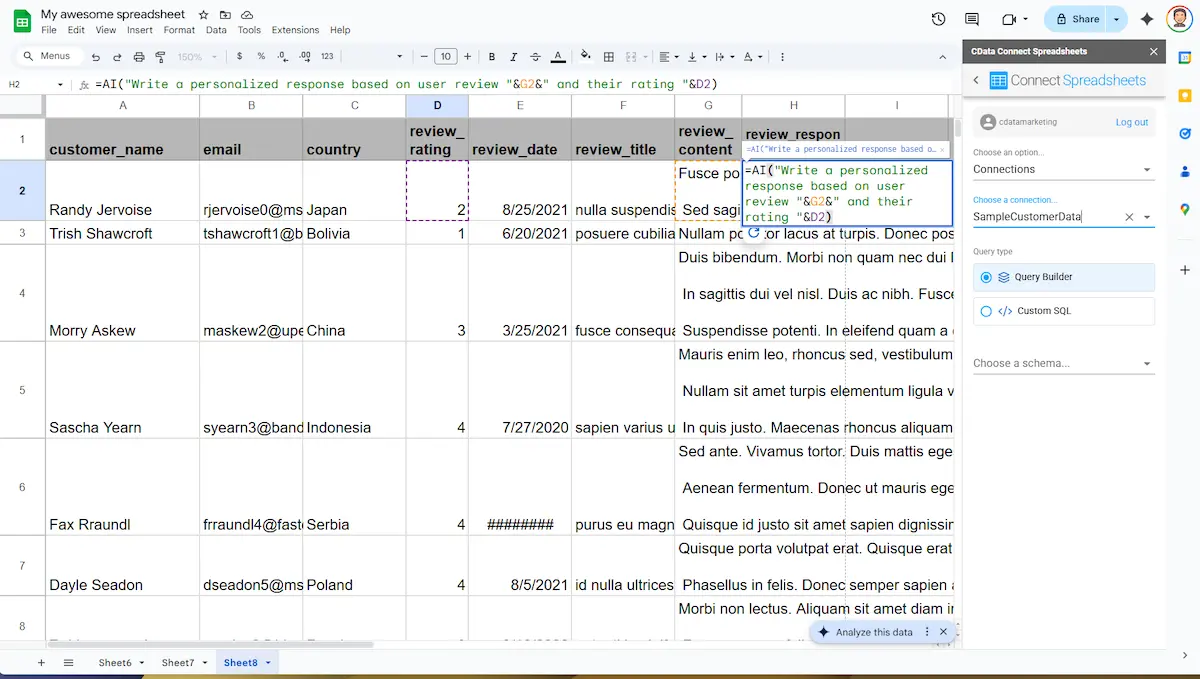Open the Insert menu

[138, 30]
